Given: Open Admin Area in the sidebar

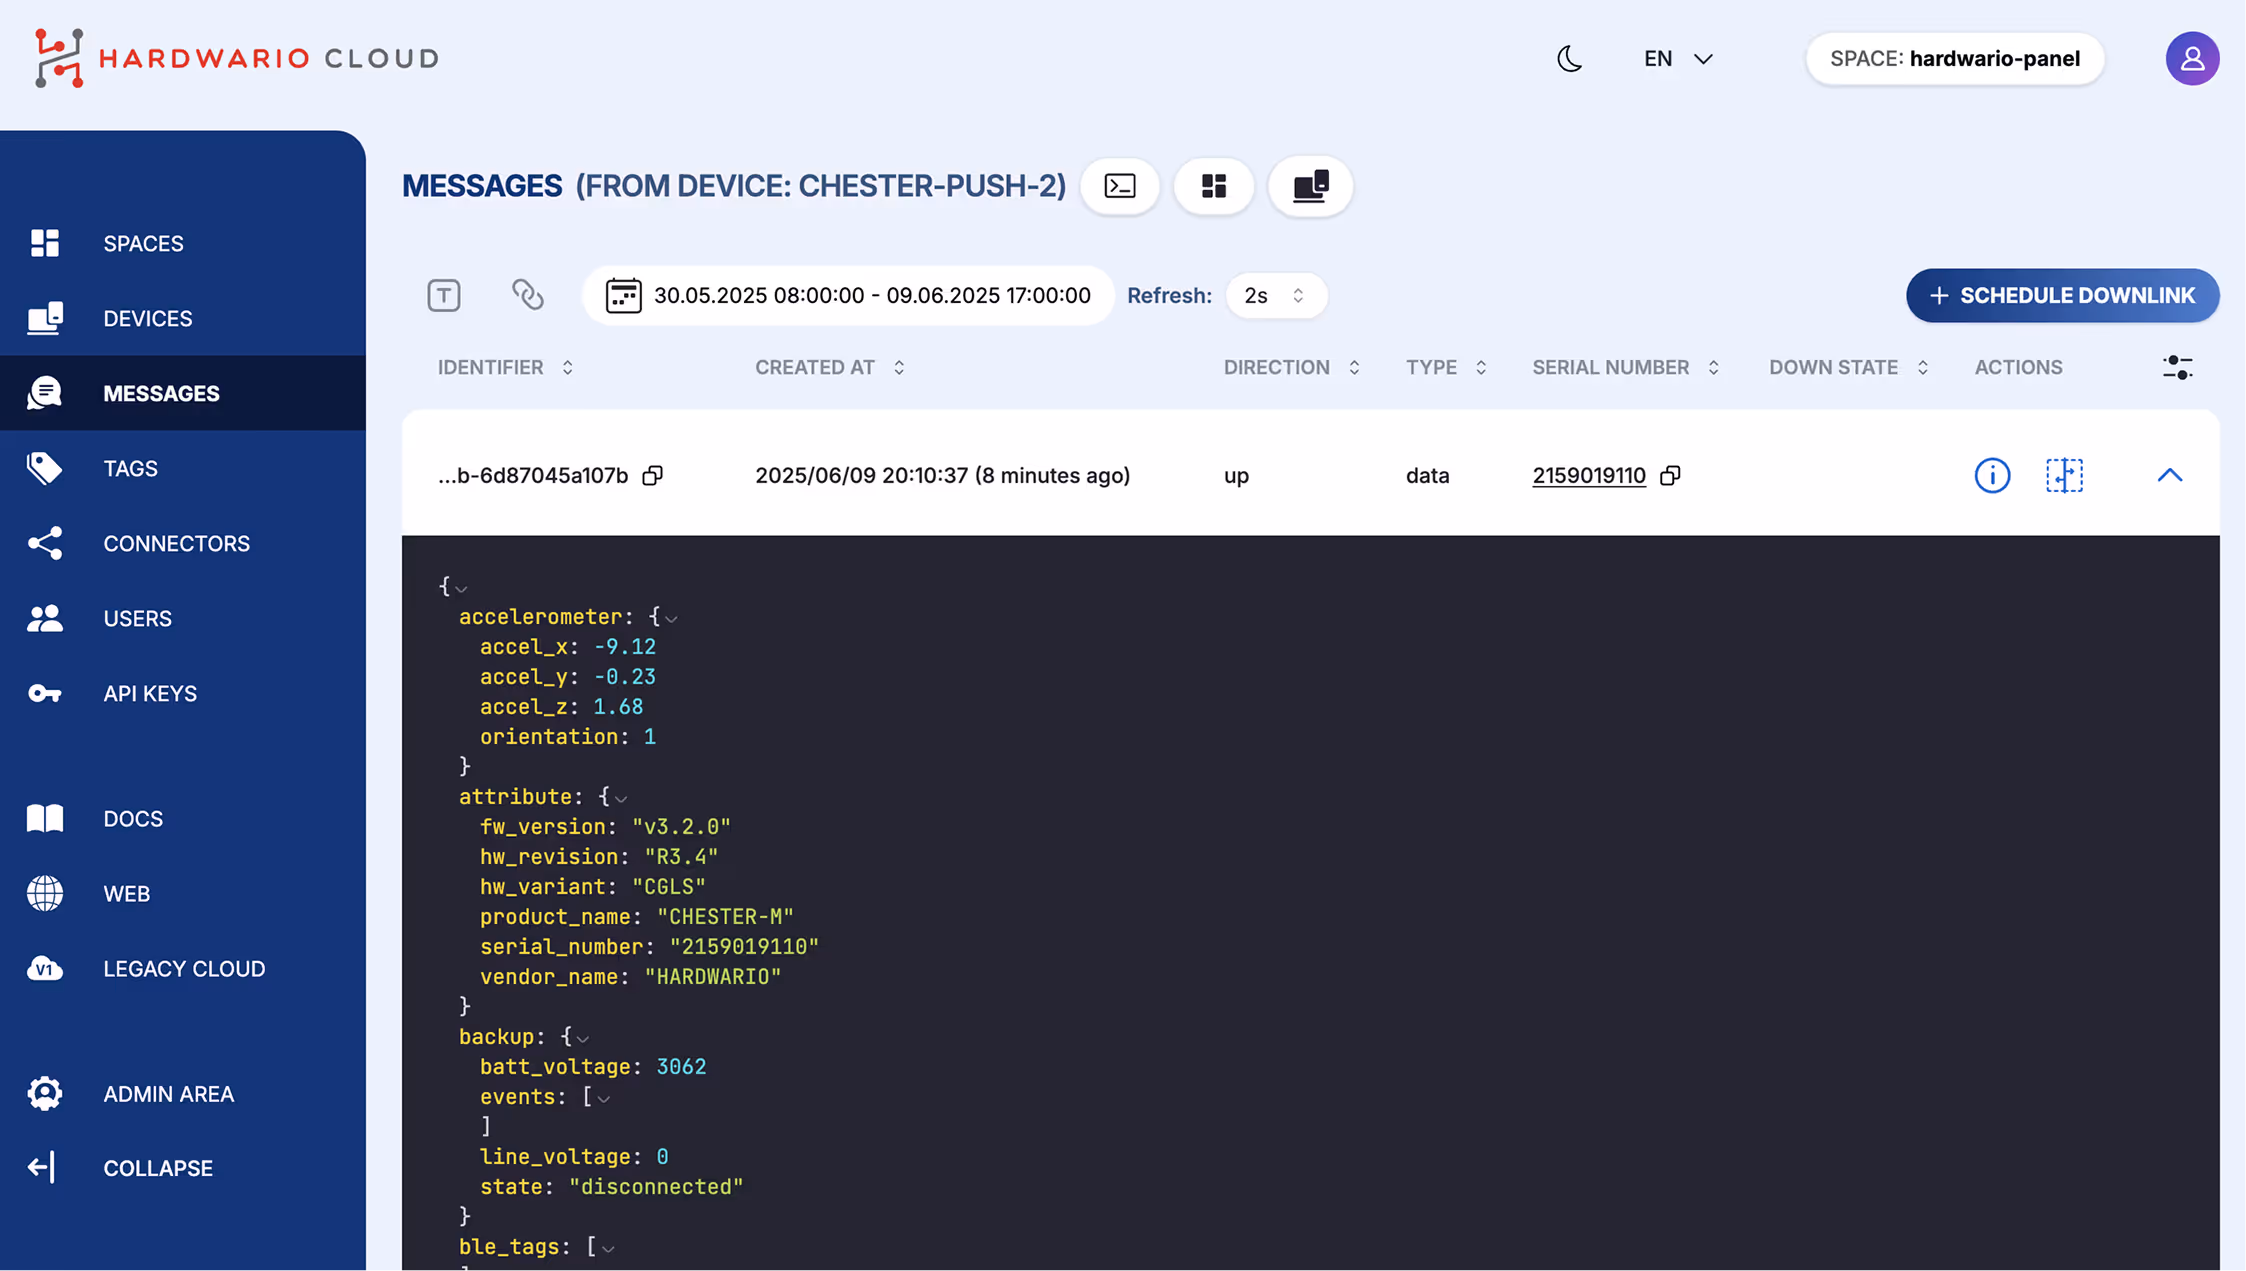Looking at the screenshot, I should point(183,1093).
